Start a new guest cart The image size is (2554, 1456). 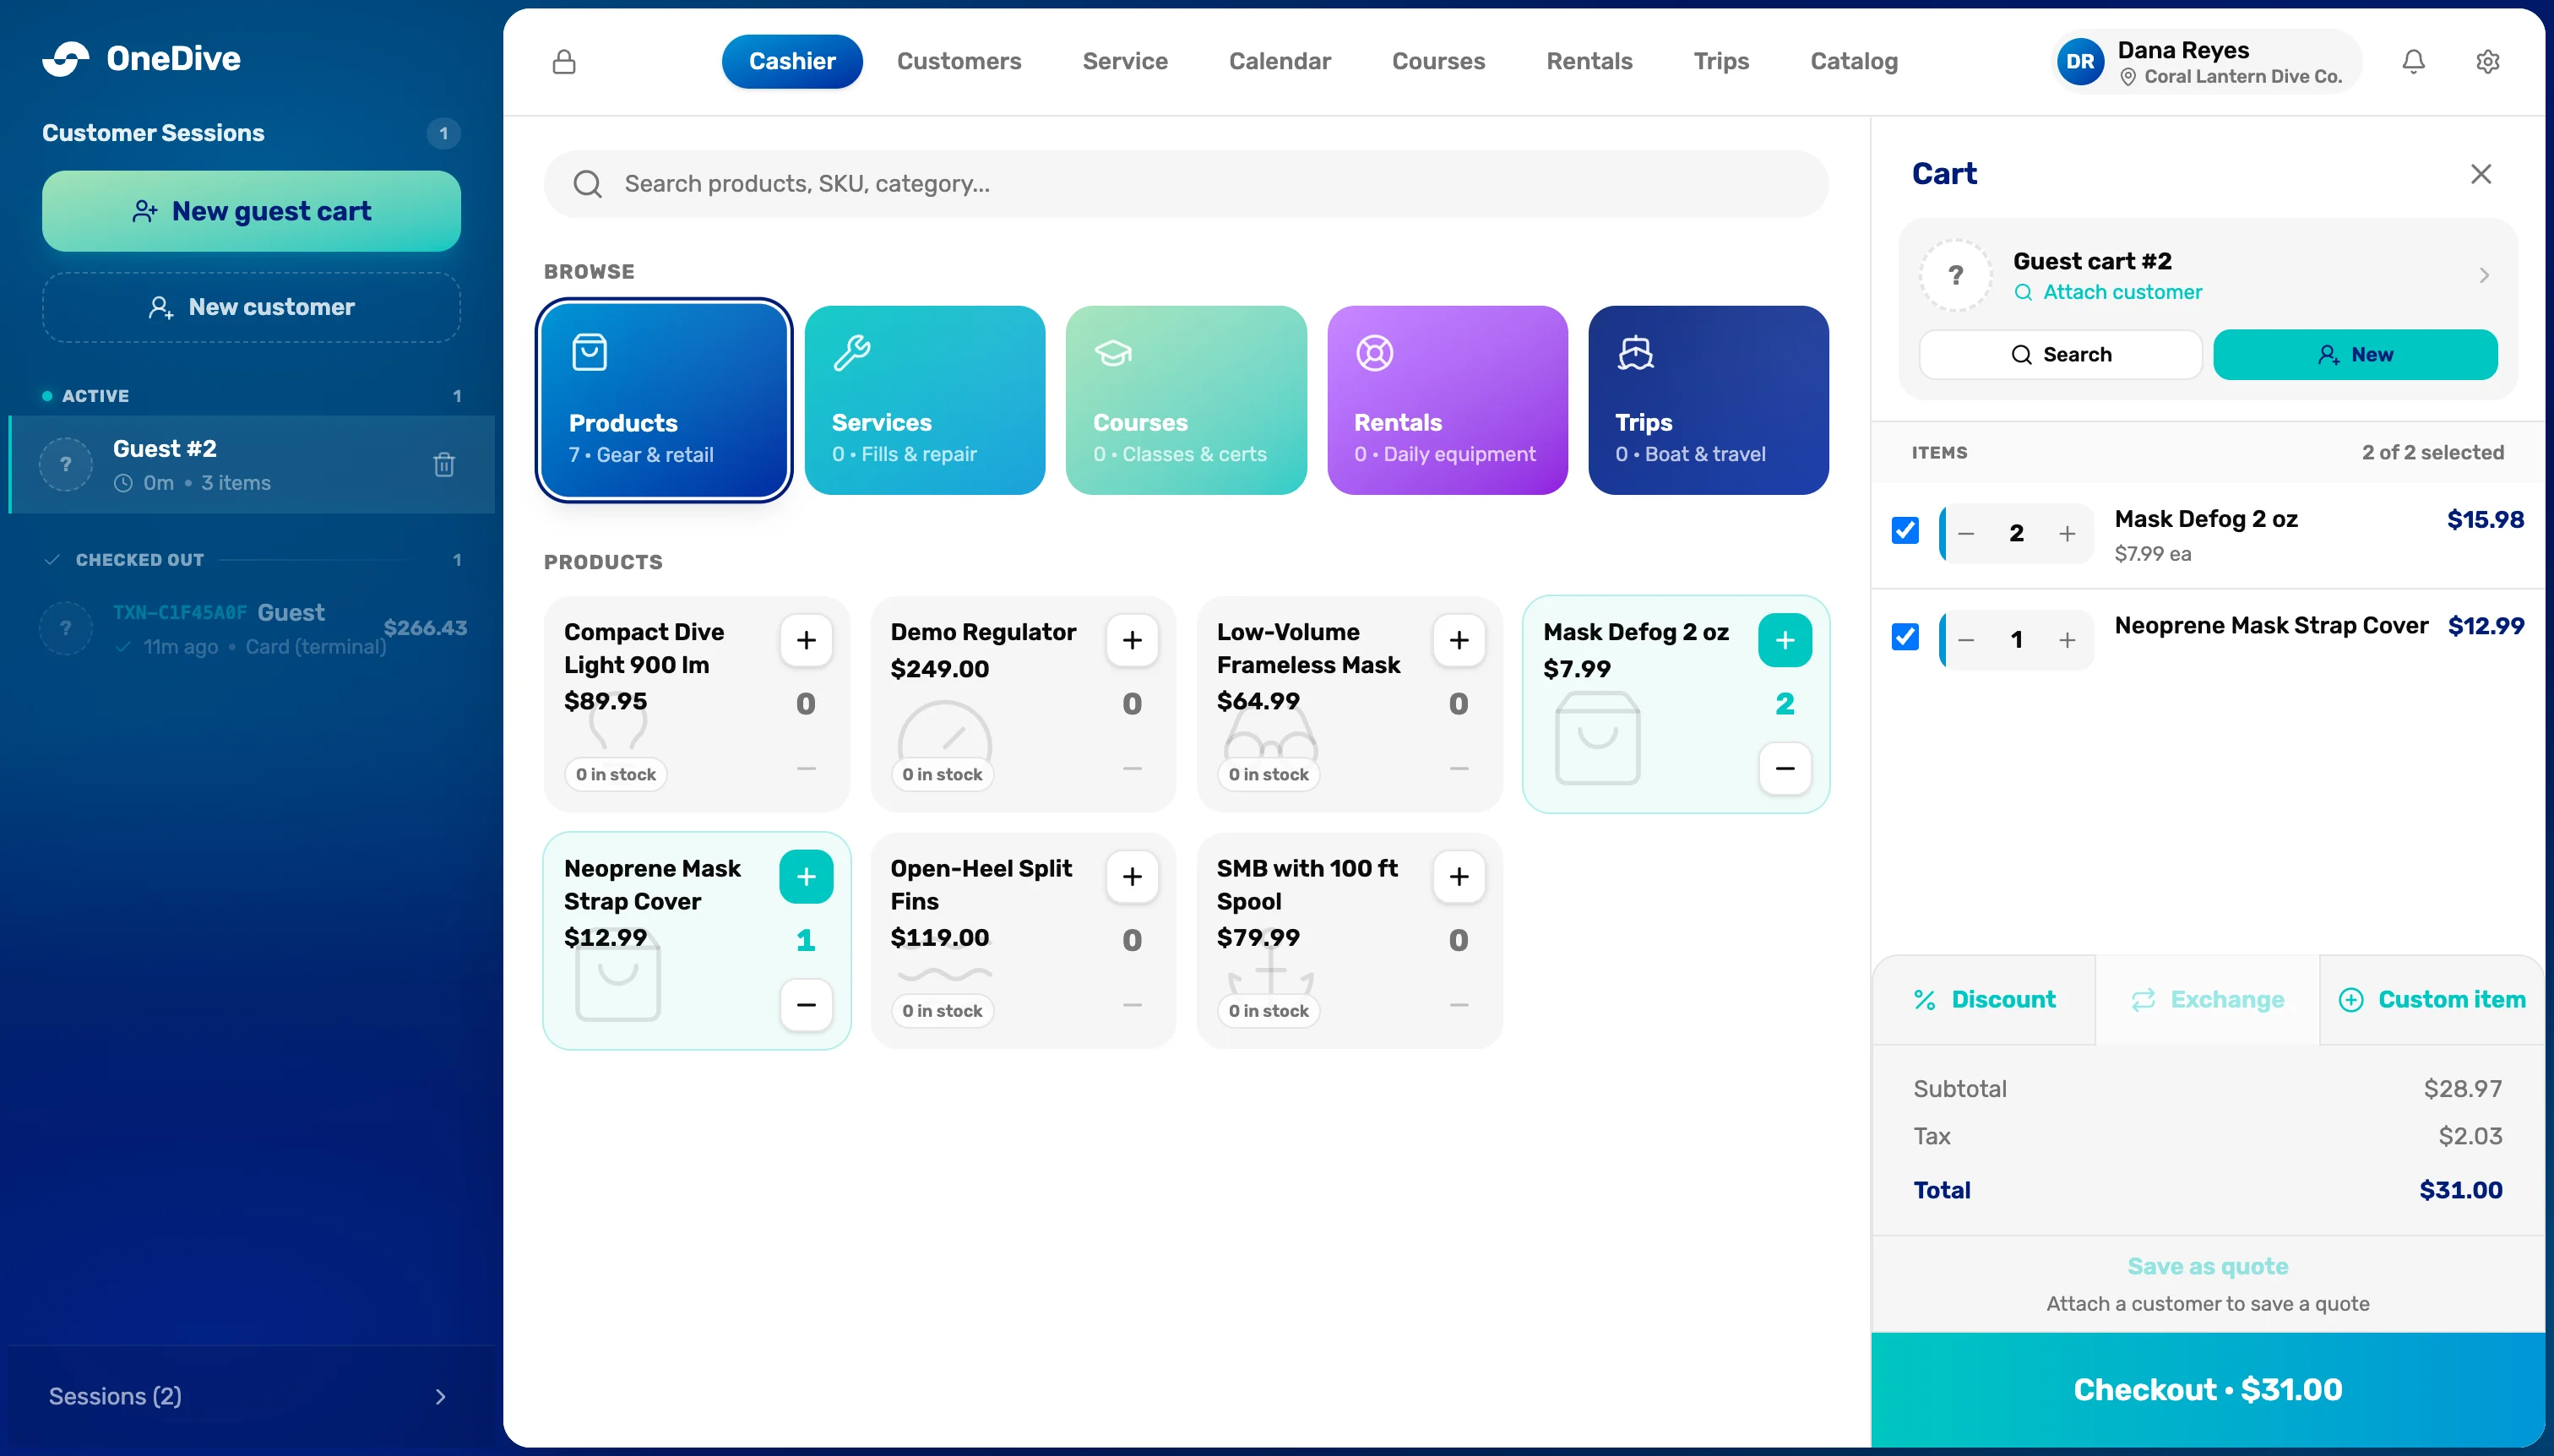[x=251, y=211]
